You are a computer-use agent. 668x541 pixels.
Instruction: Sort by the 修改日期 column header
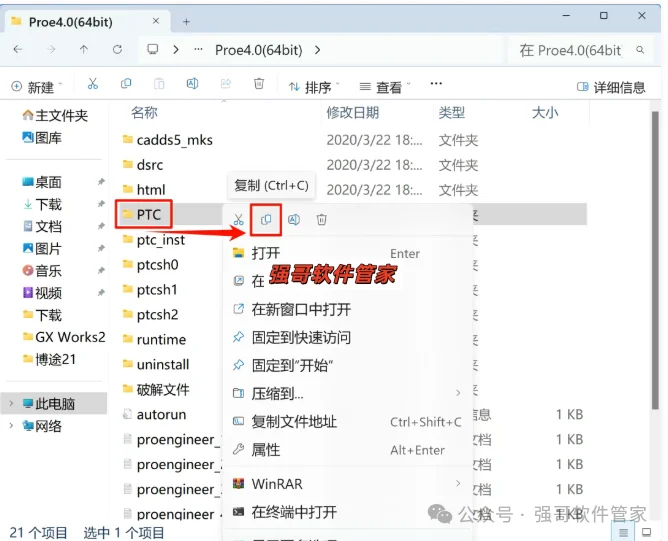353,113
